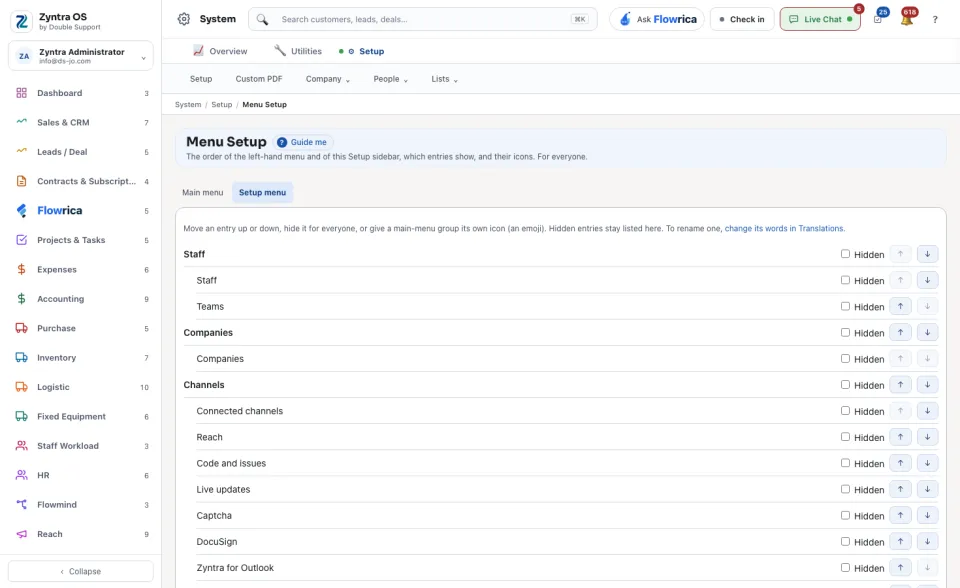Open Custom PDF submenu item

tap(259, 79)
